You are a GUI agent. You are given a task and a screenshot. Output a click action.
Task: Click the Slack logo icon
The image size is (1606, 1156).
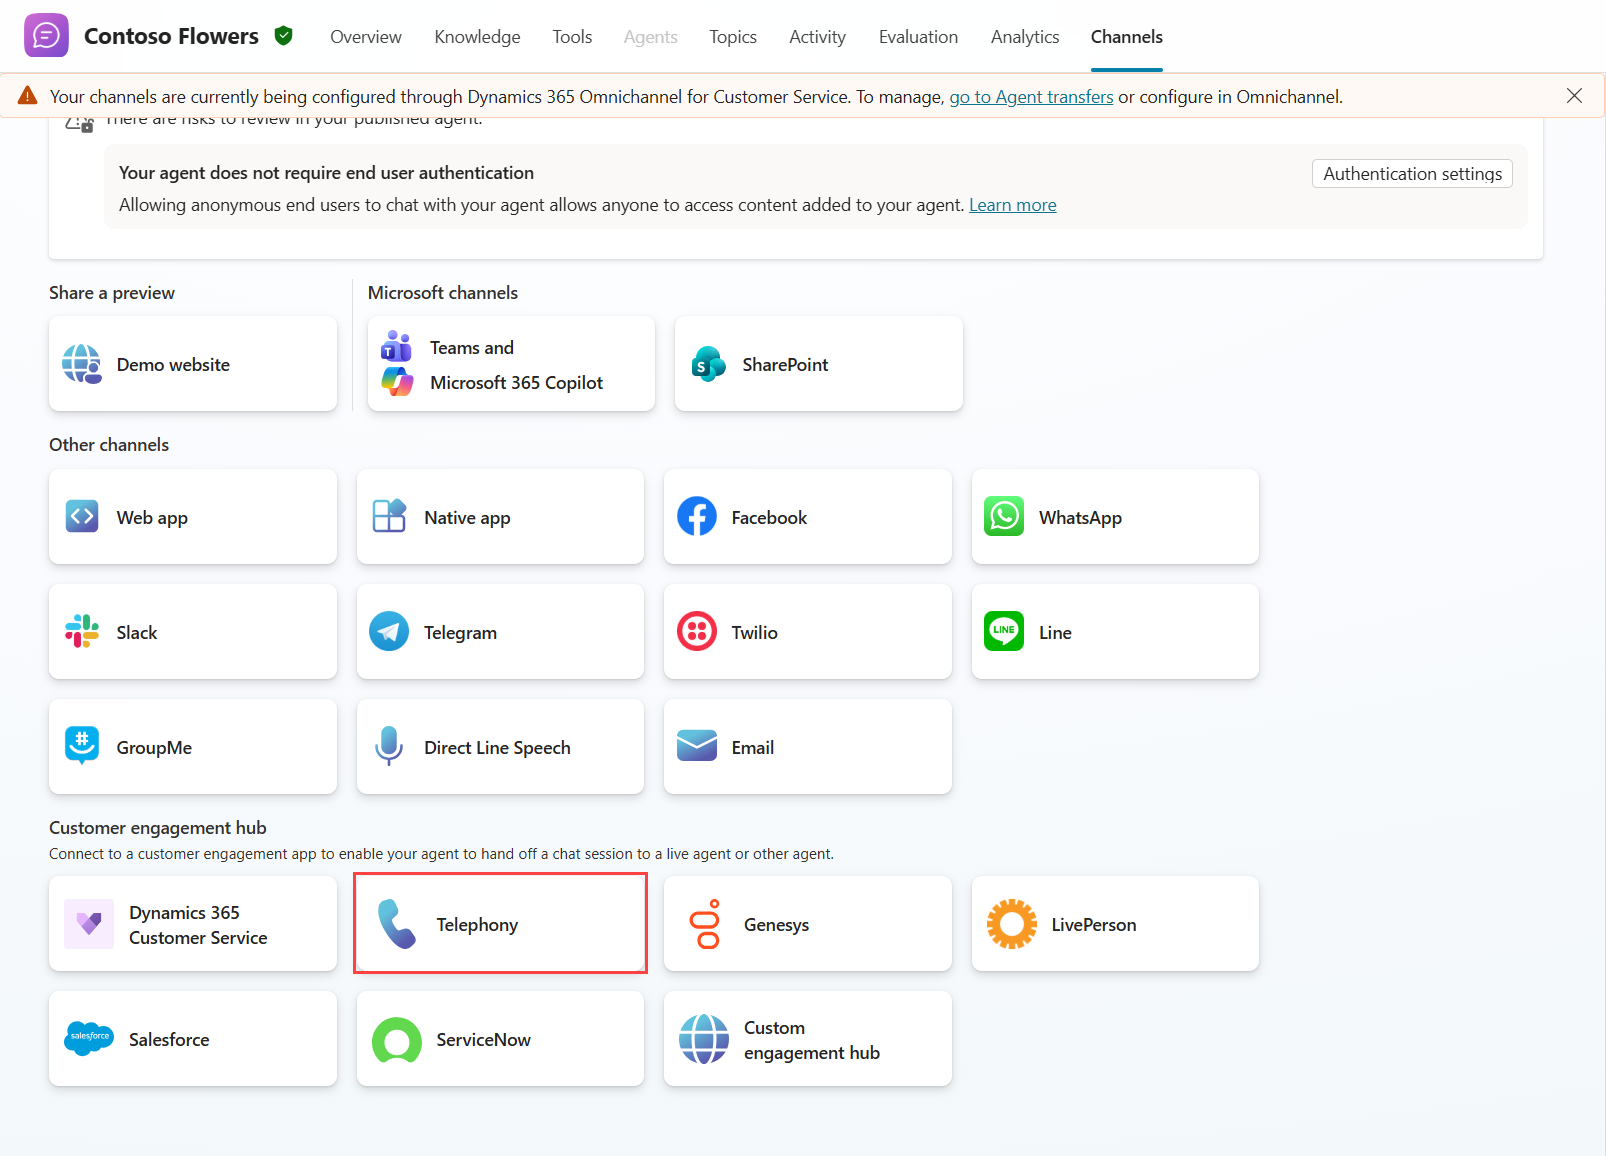tap(82, 632)
